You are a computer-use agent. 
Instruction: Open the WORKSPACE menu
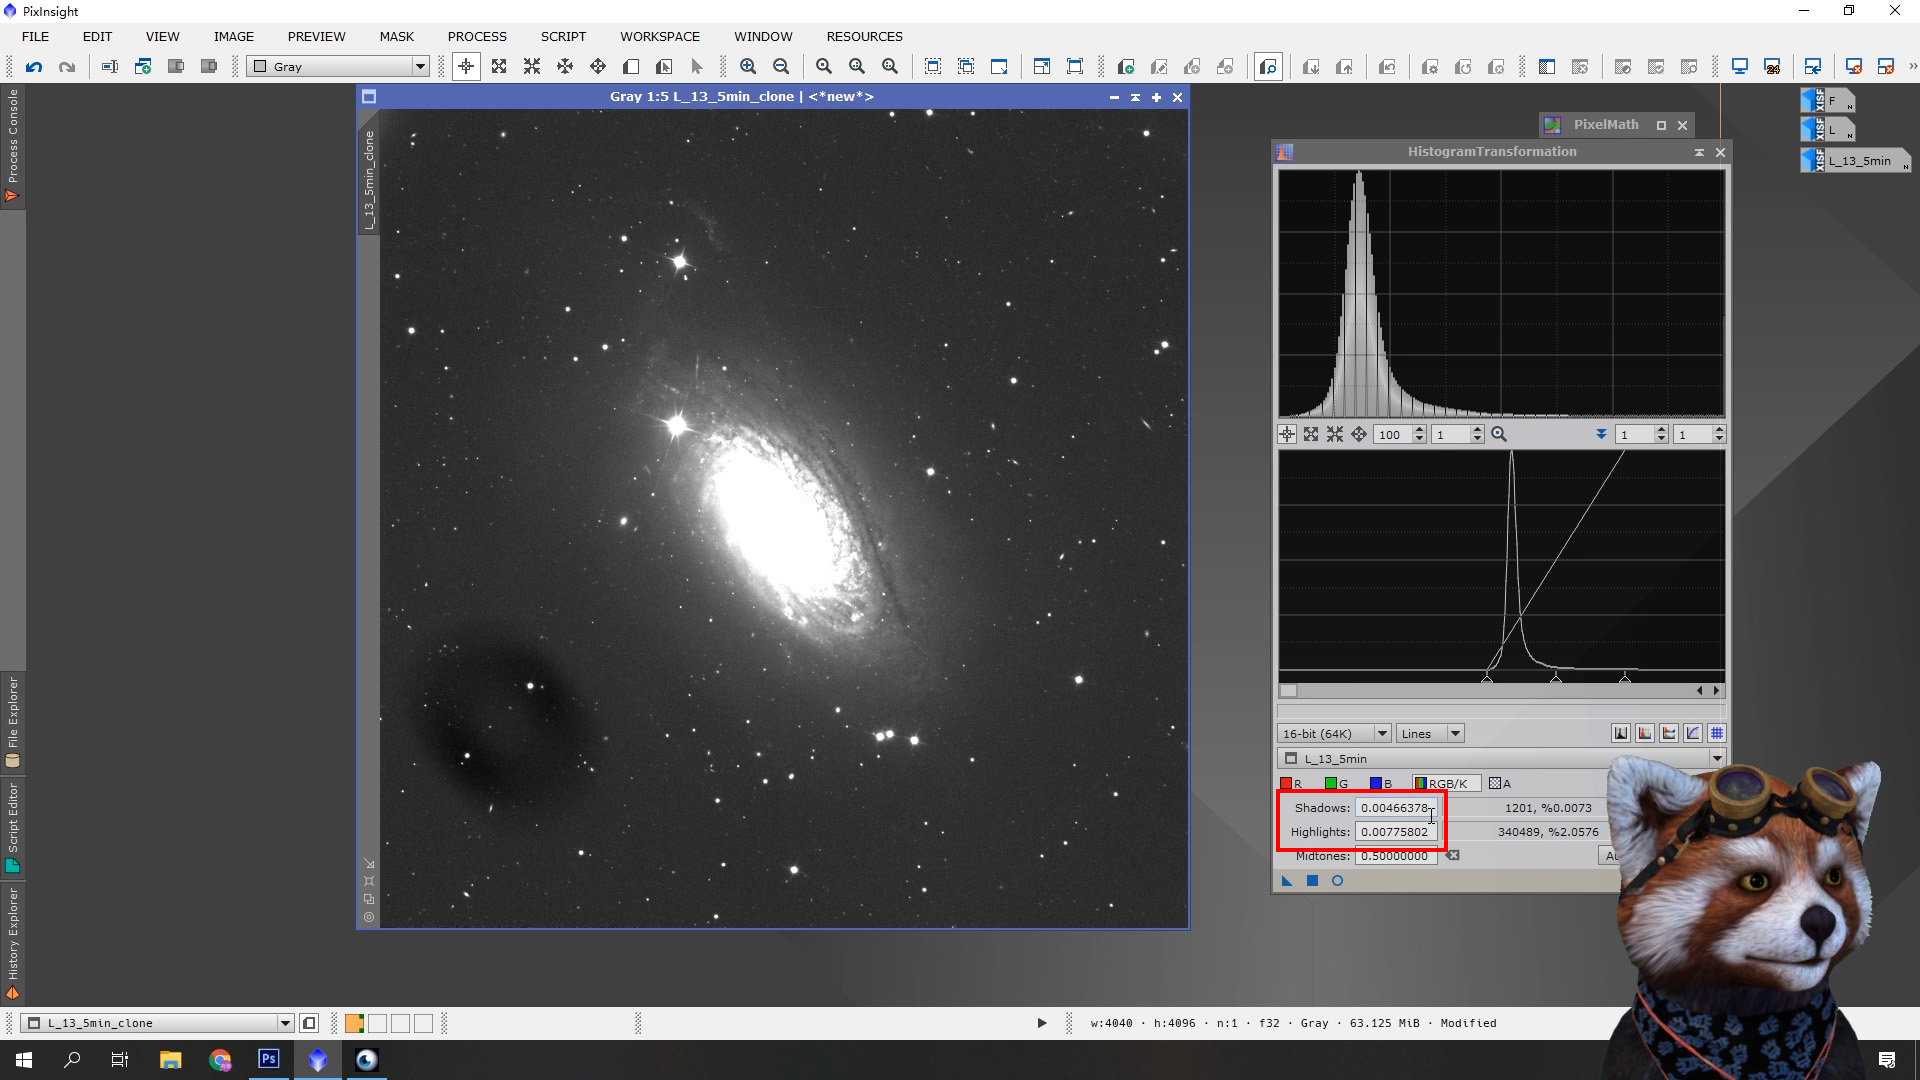(660, 36)
